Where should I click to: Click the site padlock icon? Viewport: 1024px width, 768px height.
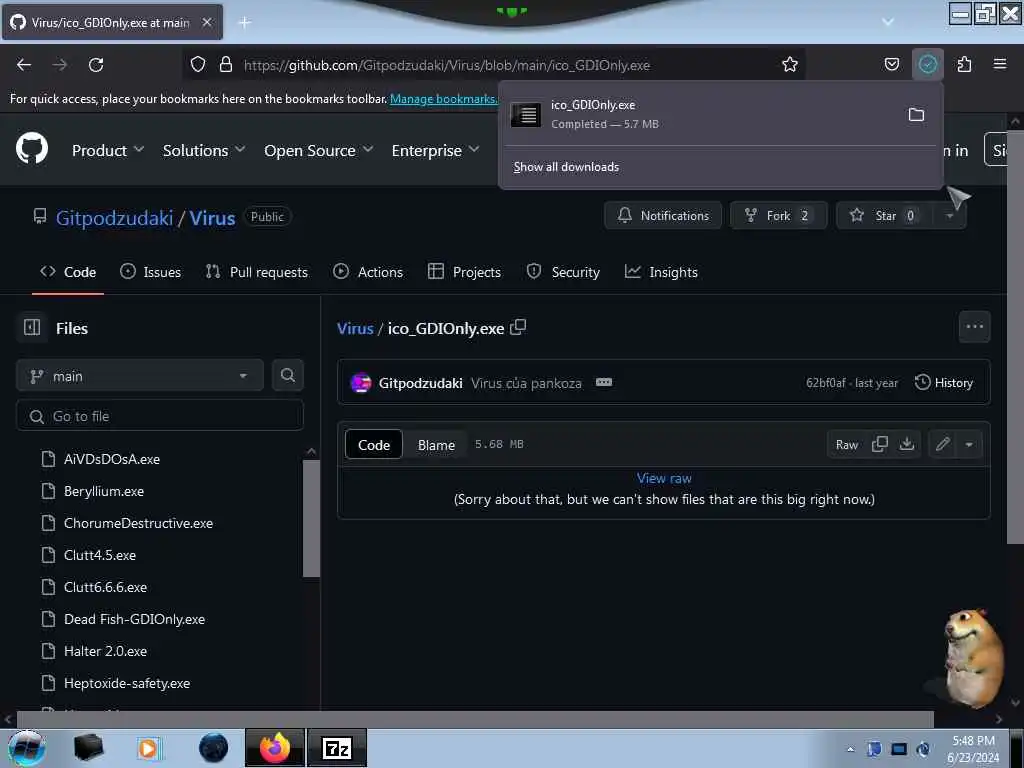click(226, 65)
